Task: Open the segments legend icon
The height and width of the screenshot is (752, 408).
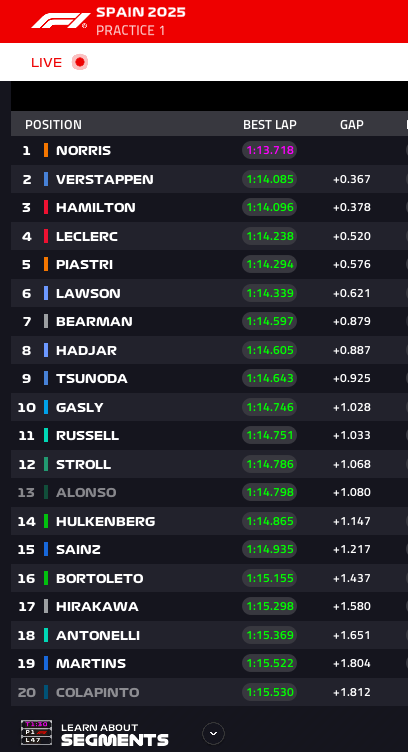Action: (x=36, y=733)
